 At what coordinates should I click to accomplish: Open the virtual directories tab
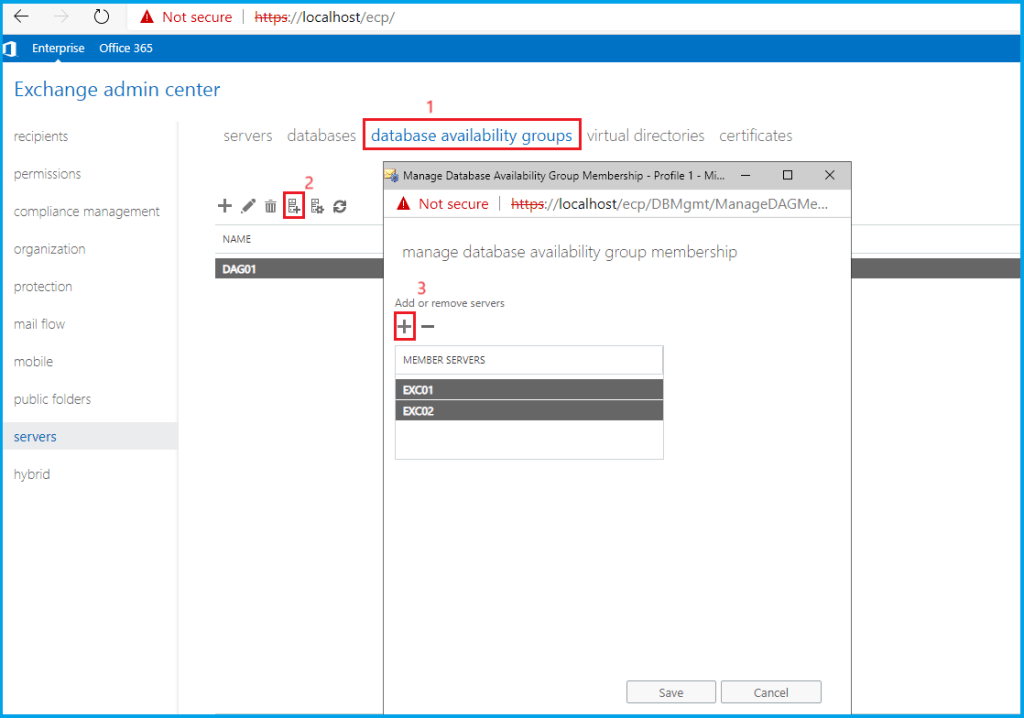click(645, 136)
